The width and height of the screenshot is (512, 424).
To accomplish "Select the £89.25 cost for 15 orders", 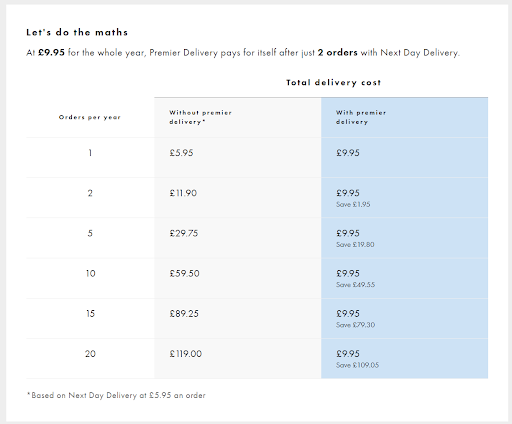I will click(184, 313).
